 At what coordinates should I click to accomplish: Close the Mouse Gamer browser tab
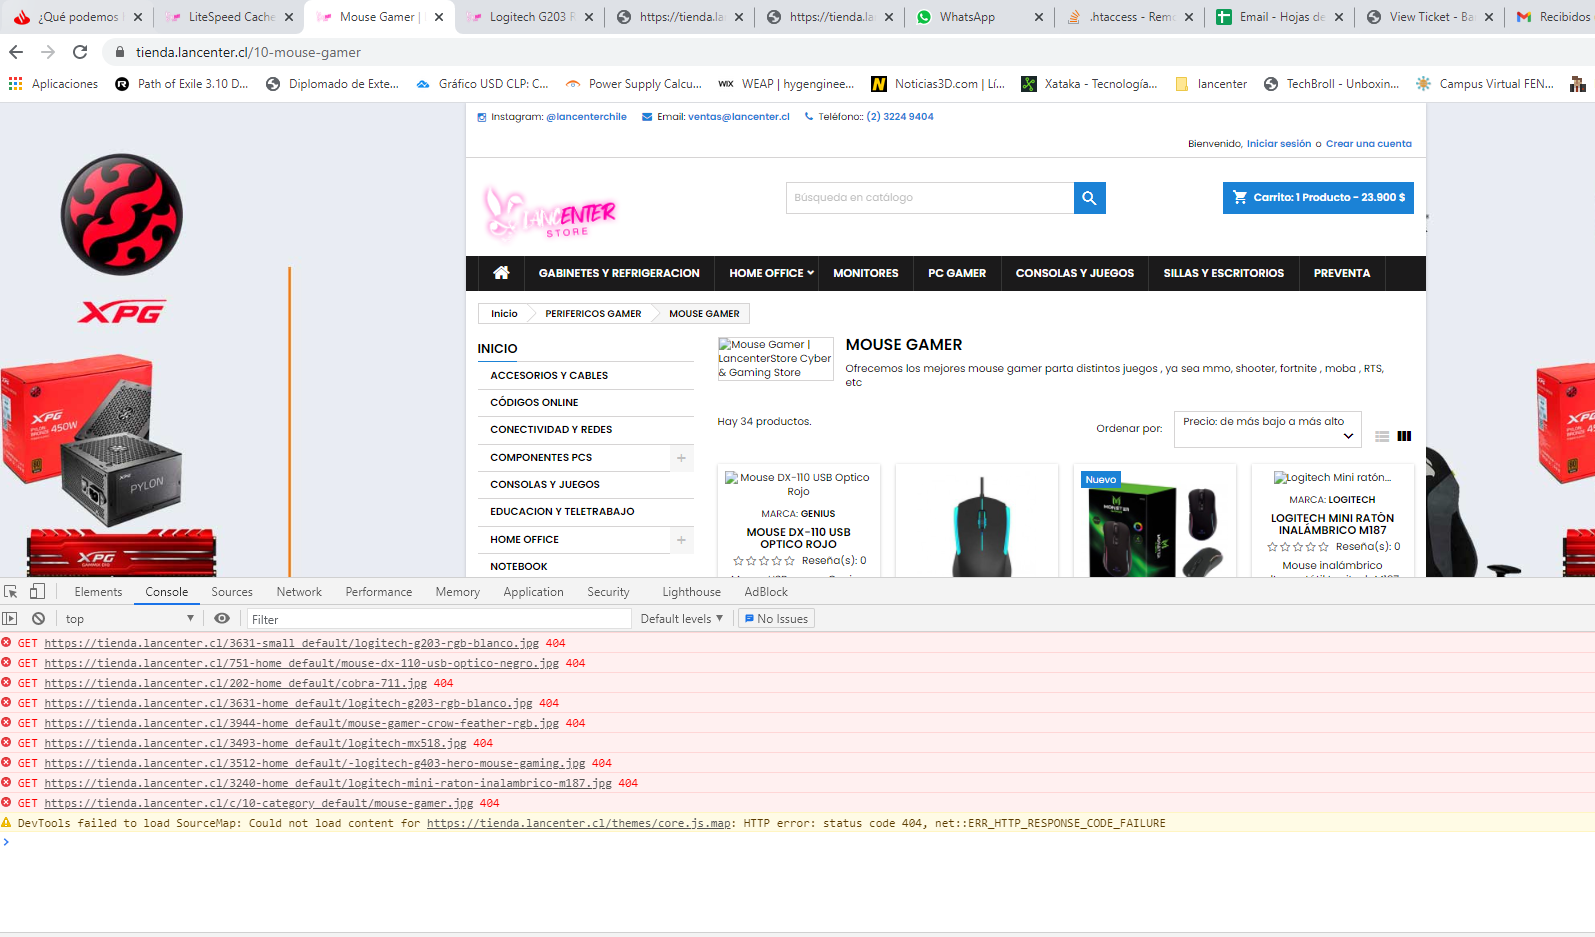click(439, 17)
